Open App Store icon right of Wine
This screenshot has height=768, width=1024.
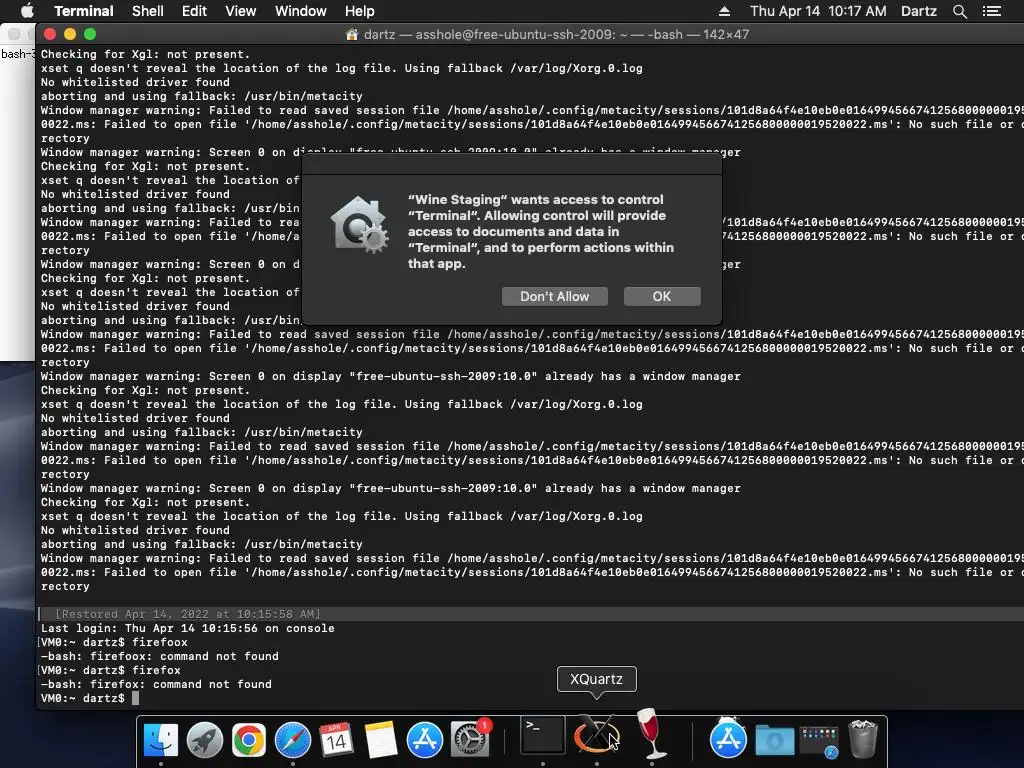pos(728,739)
